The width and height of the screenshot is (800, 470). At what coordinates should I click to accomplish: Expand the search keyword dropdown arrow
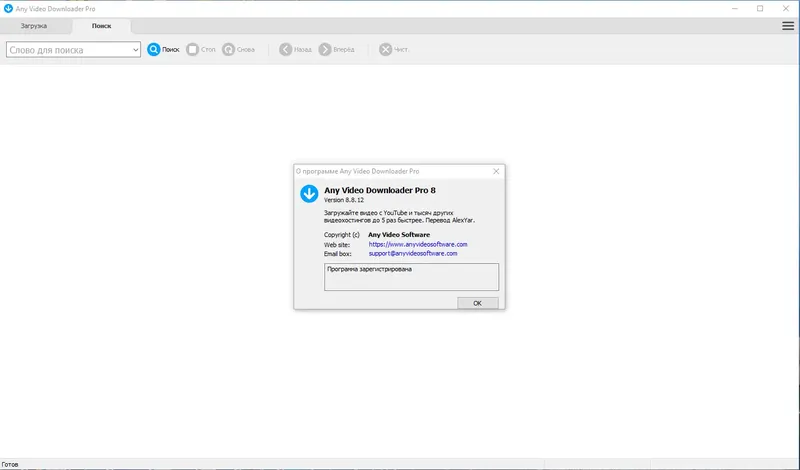tap(136, 50)
